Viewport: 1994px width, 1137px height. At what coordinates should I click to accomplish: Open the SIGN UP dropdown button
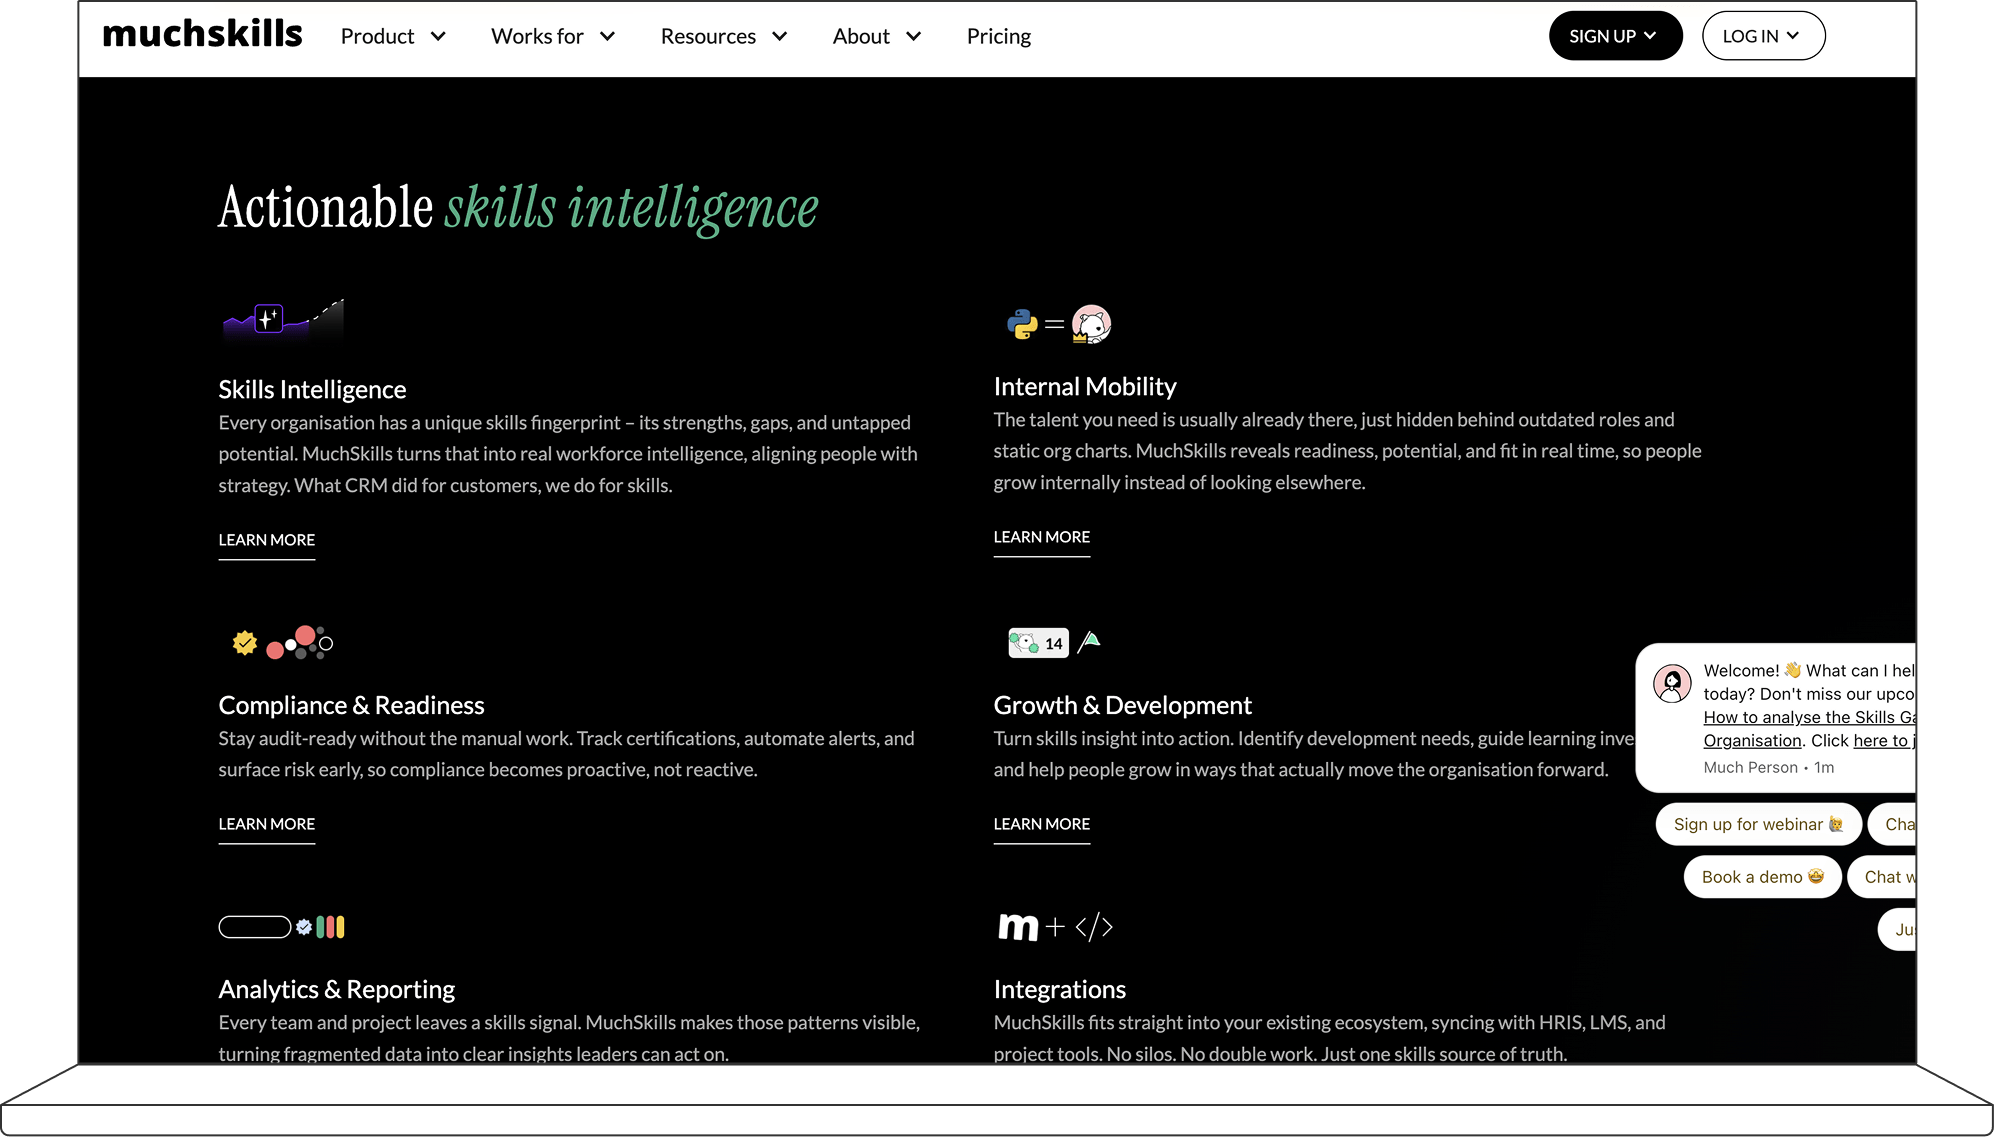click(1614, 36)
